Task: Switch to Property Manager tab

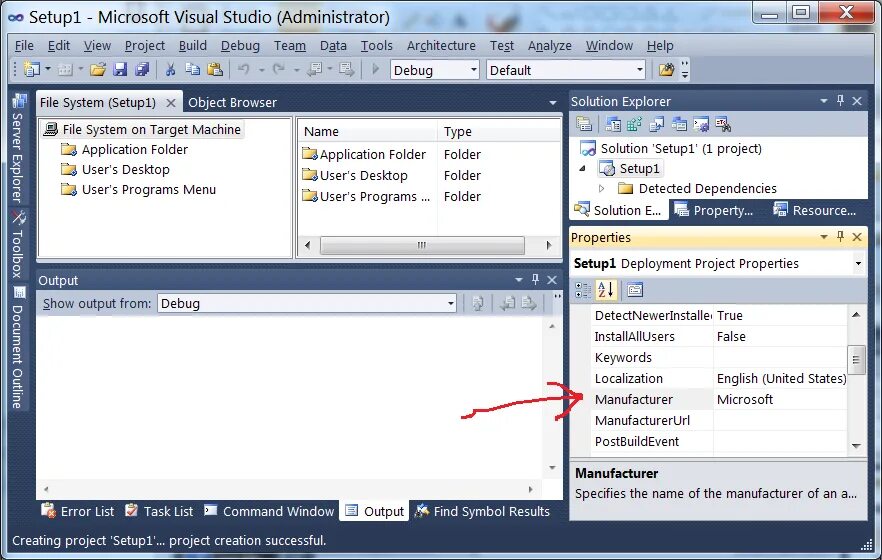Action: click(x=713, y=210)
